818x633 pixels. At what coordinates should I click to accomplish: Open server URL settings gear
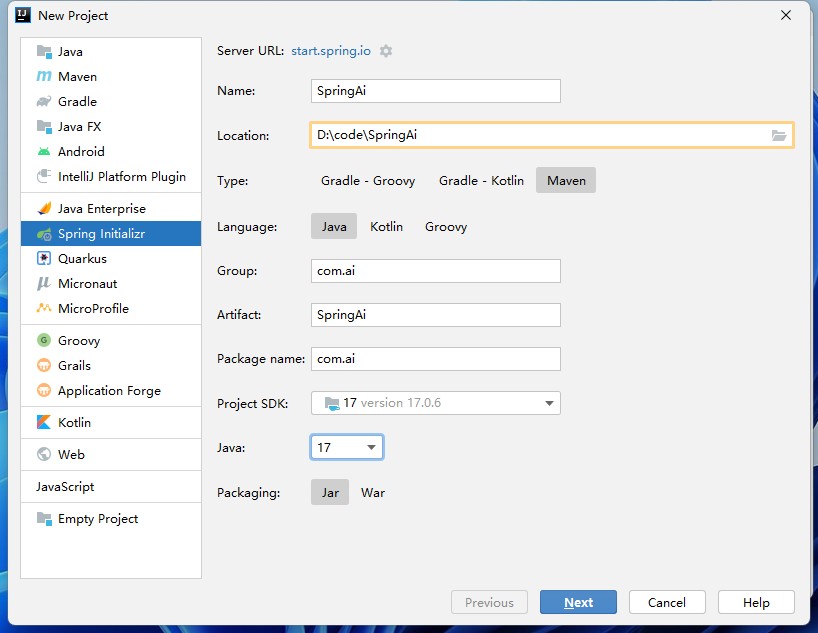pos(386,51)
